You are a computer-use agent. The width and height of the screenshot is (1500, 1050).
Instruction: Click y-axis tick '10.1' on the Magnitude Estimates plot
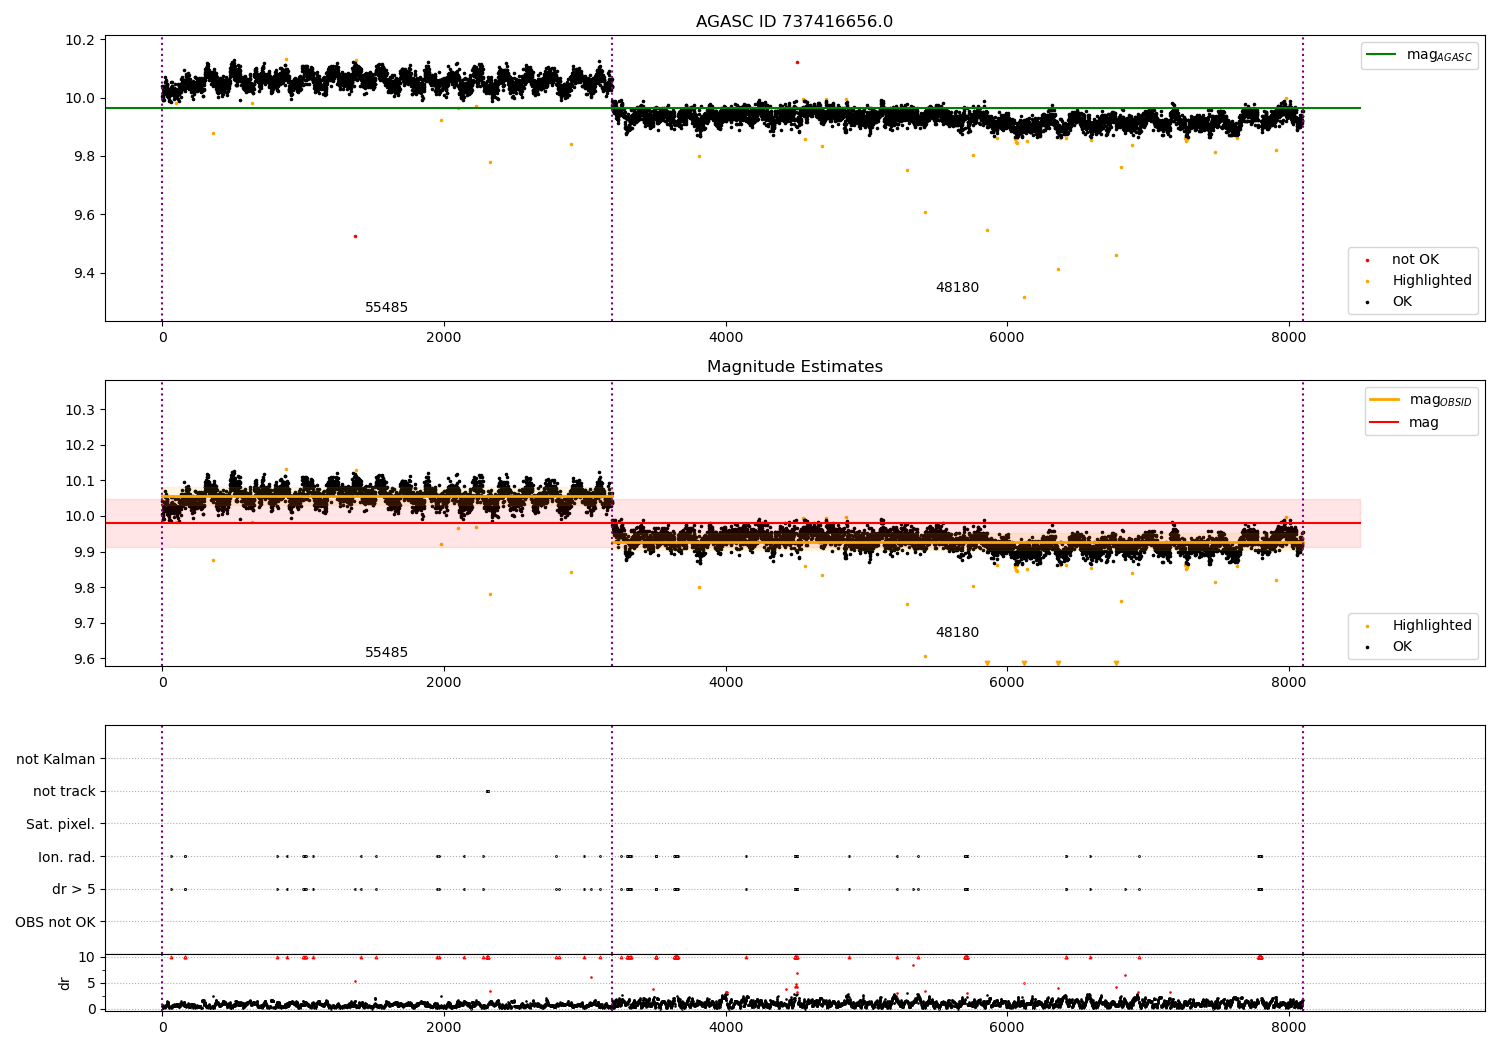coord(80,482)
